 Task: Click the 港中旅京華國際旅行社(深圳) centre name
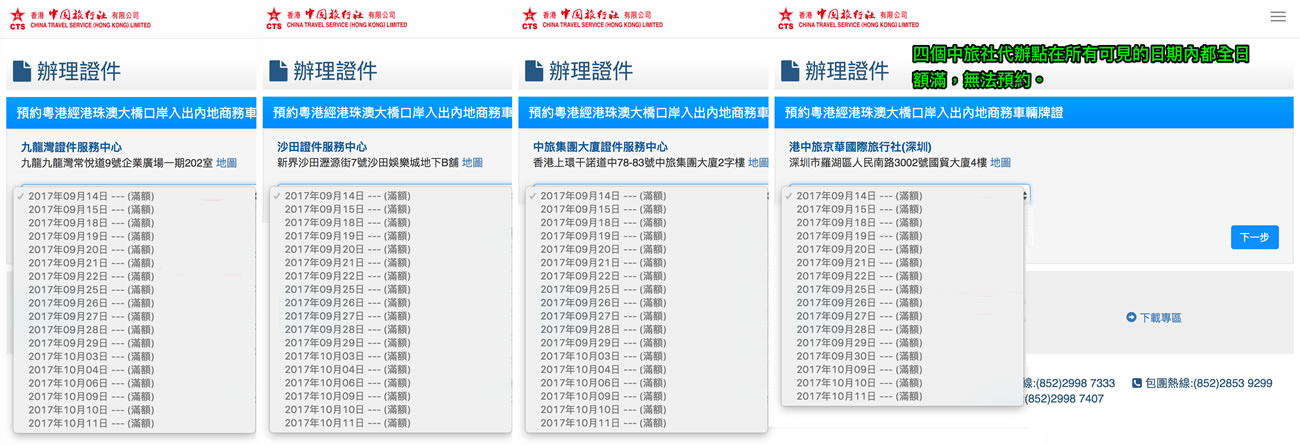[x=860, y=147]
